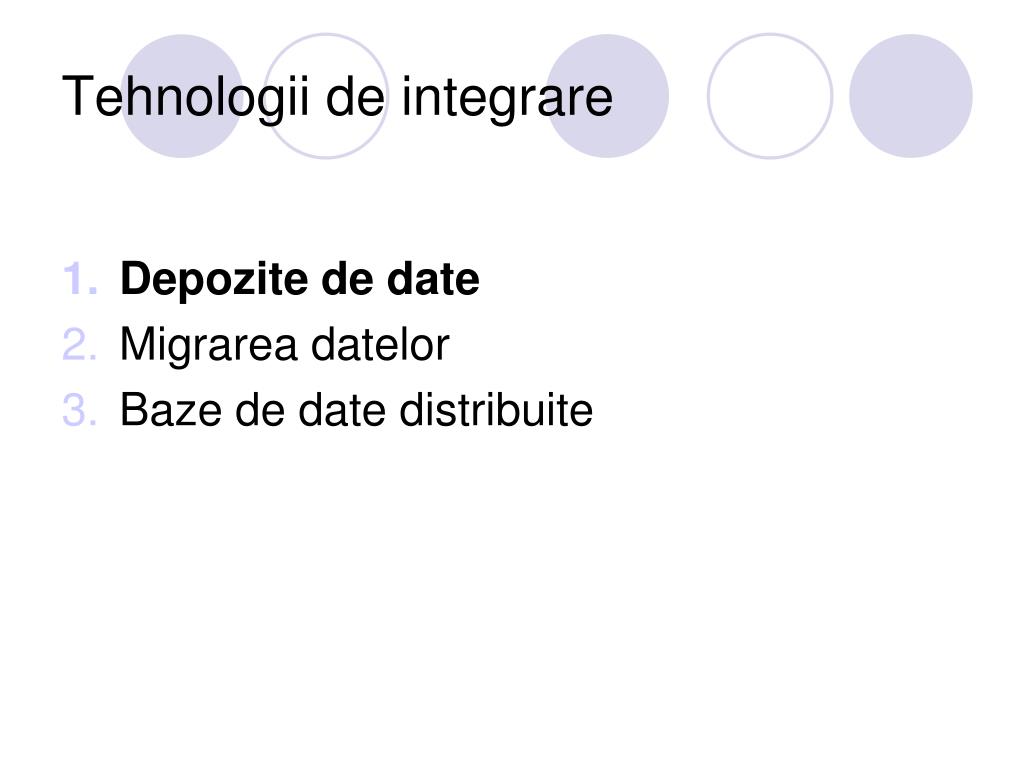1024x768 pixels.
Task: Click the list number "3."
Action: click(80, 410)
